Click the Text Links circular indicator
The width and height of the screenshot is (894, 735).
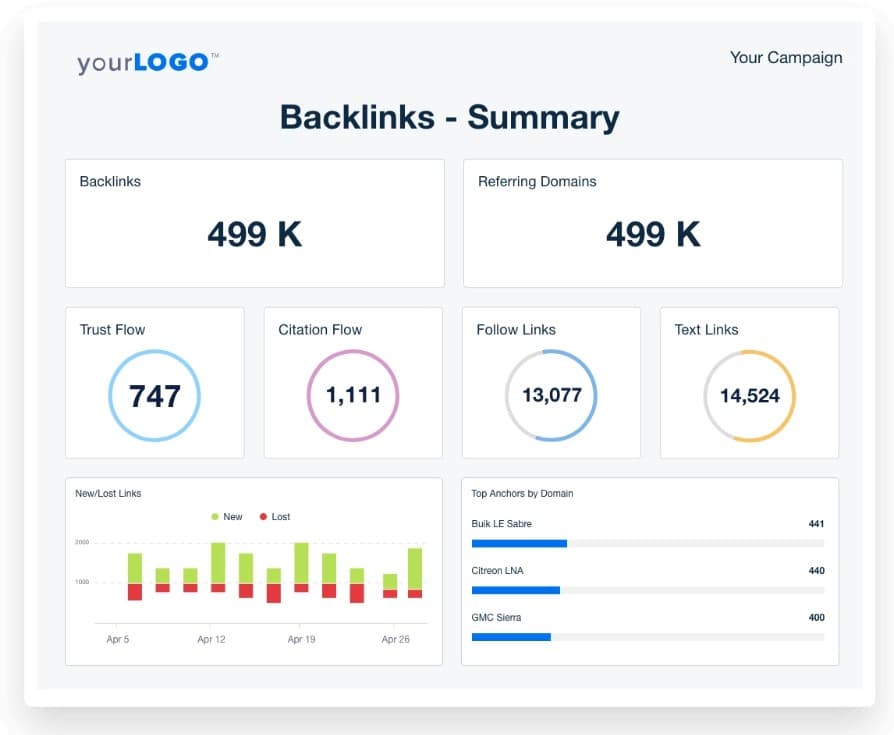[x=749, y=395]
